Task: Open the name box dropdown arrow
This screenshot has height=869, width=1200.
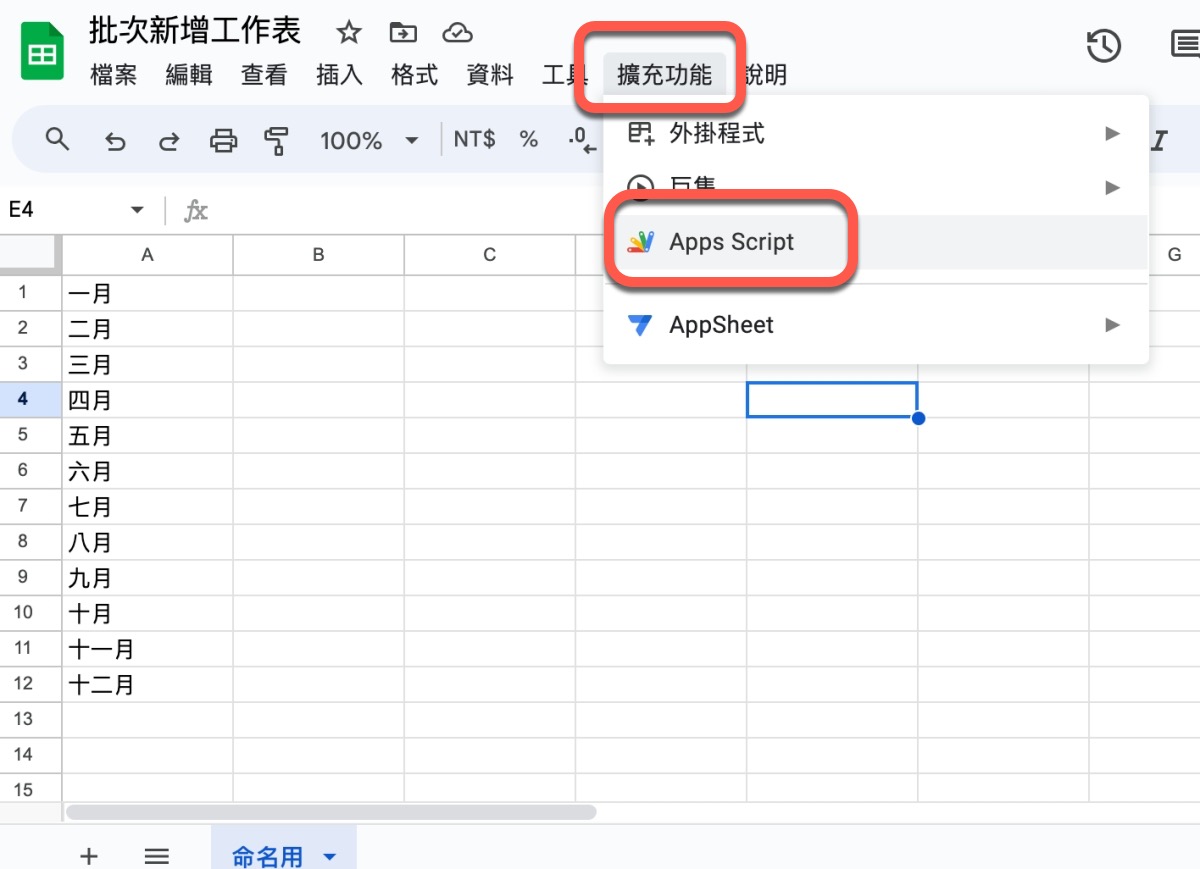Action: 138,210
